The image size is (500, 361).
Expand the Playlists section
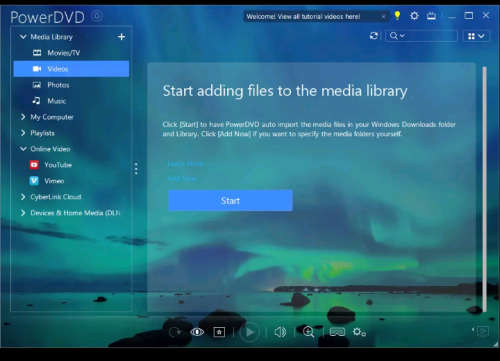pyautogui.click(x=23, y=133)
